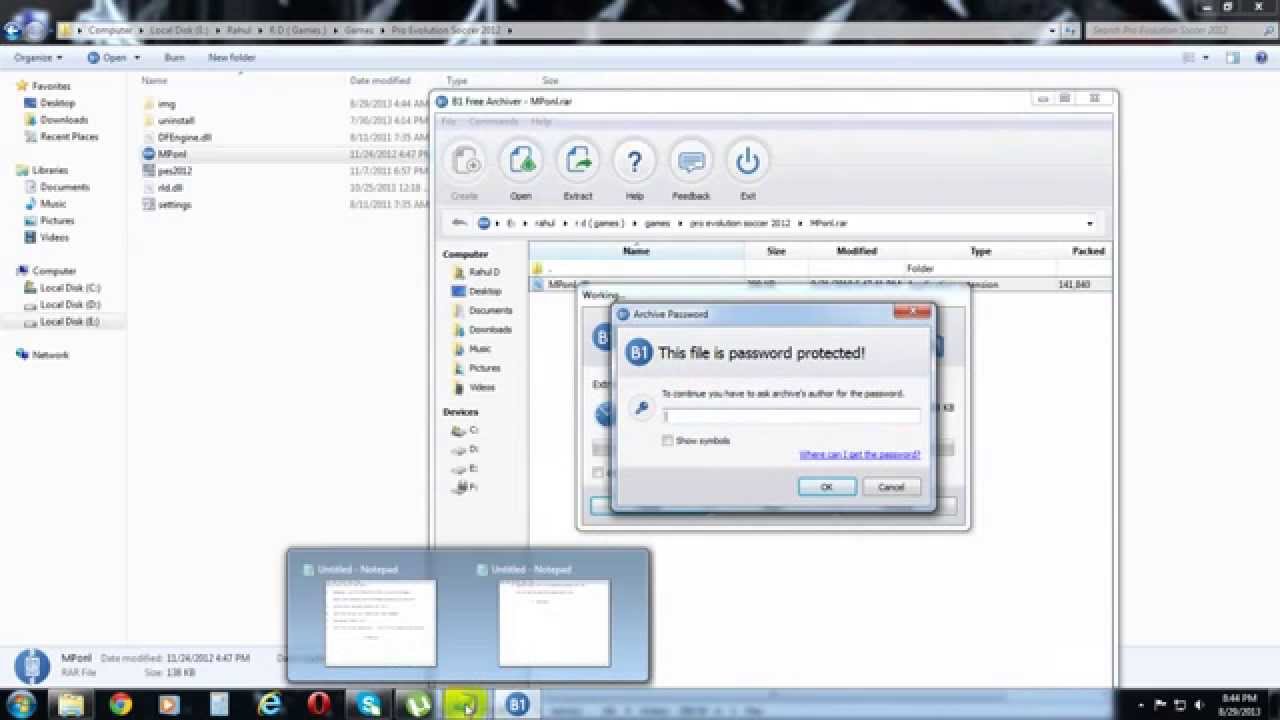Select drive C: under Devices in B1 Archiver
The height and width of the screenshot is (720, 1280).
[x=465, y=430]
